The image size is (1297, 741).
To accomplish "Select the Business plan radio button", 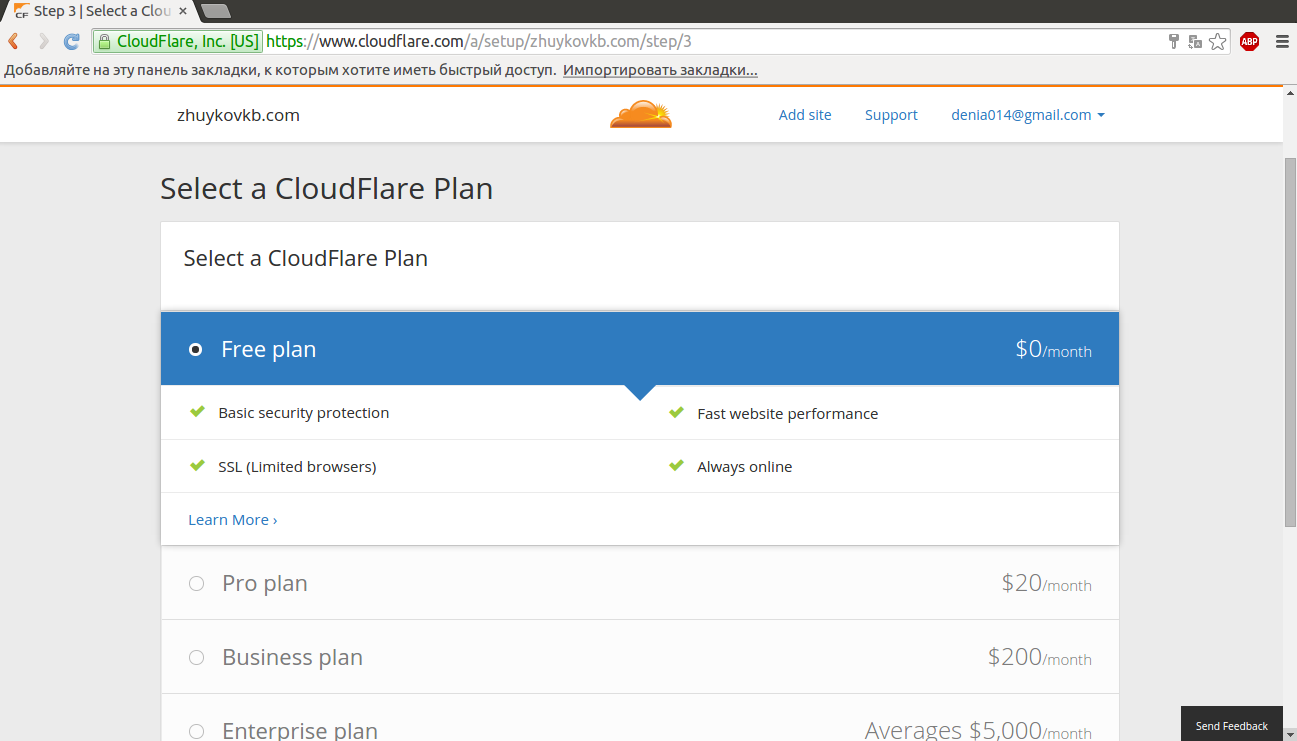I will pos(196,657).
